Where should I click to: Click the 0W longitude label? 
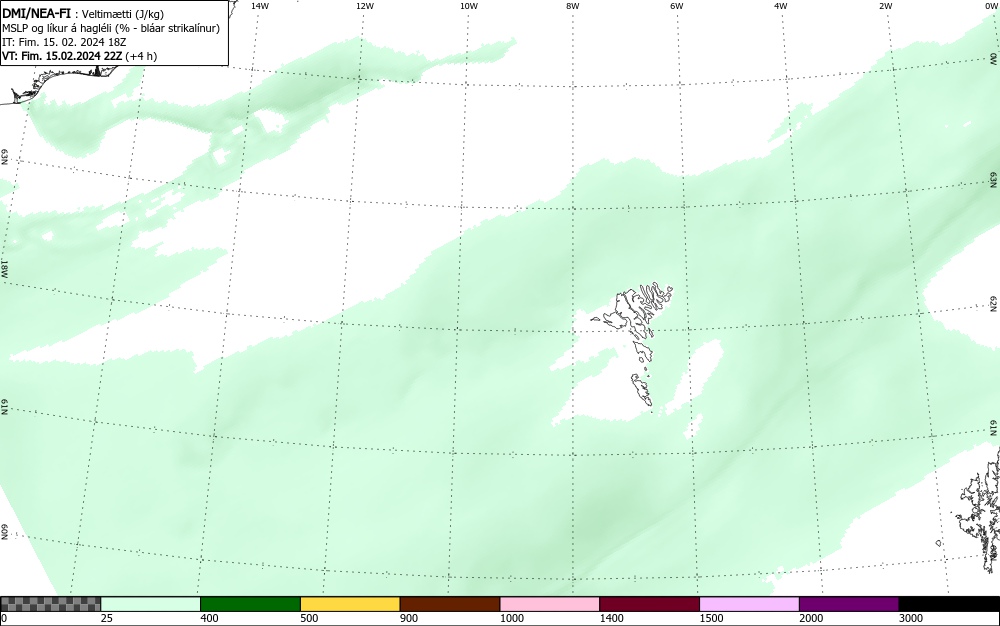991,6
